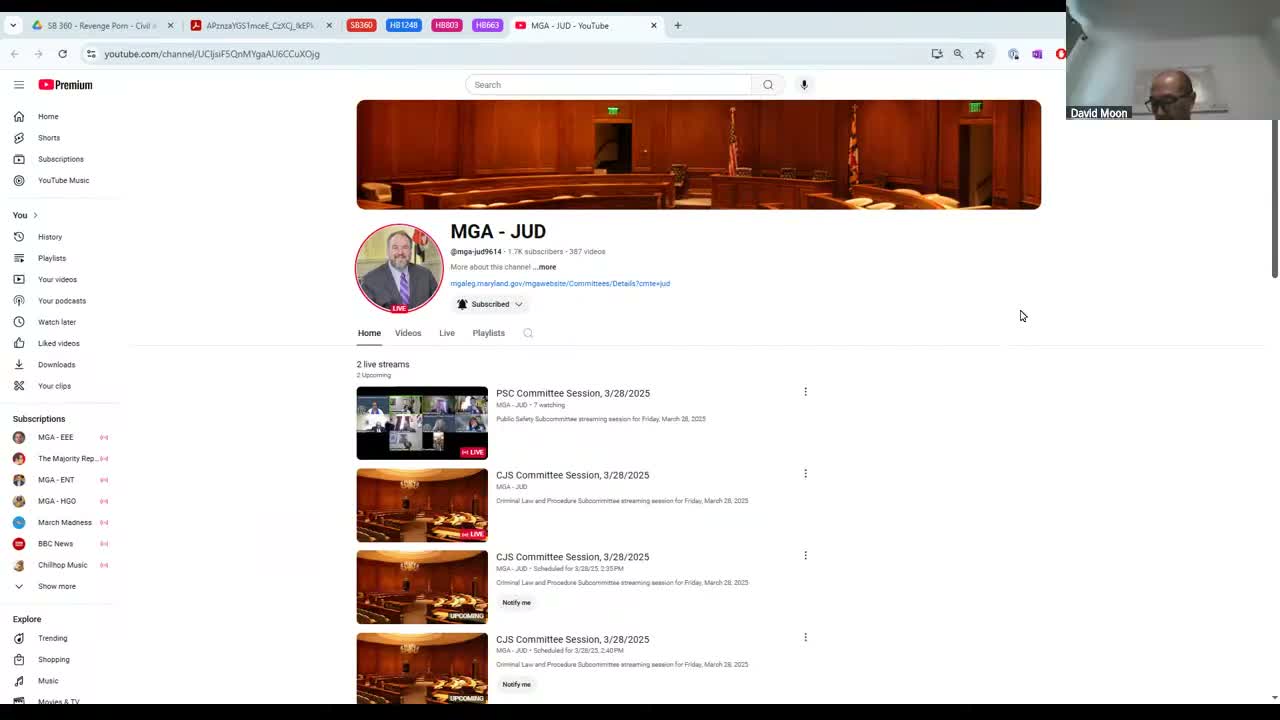Click the YouTube search input field
This screenshot has height=720, width=1280.
tap(608, 85)
